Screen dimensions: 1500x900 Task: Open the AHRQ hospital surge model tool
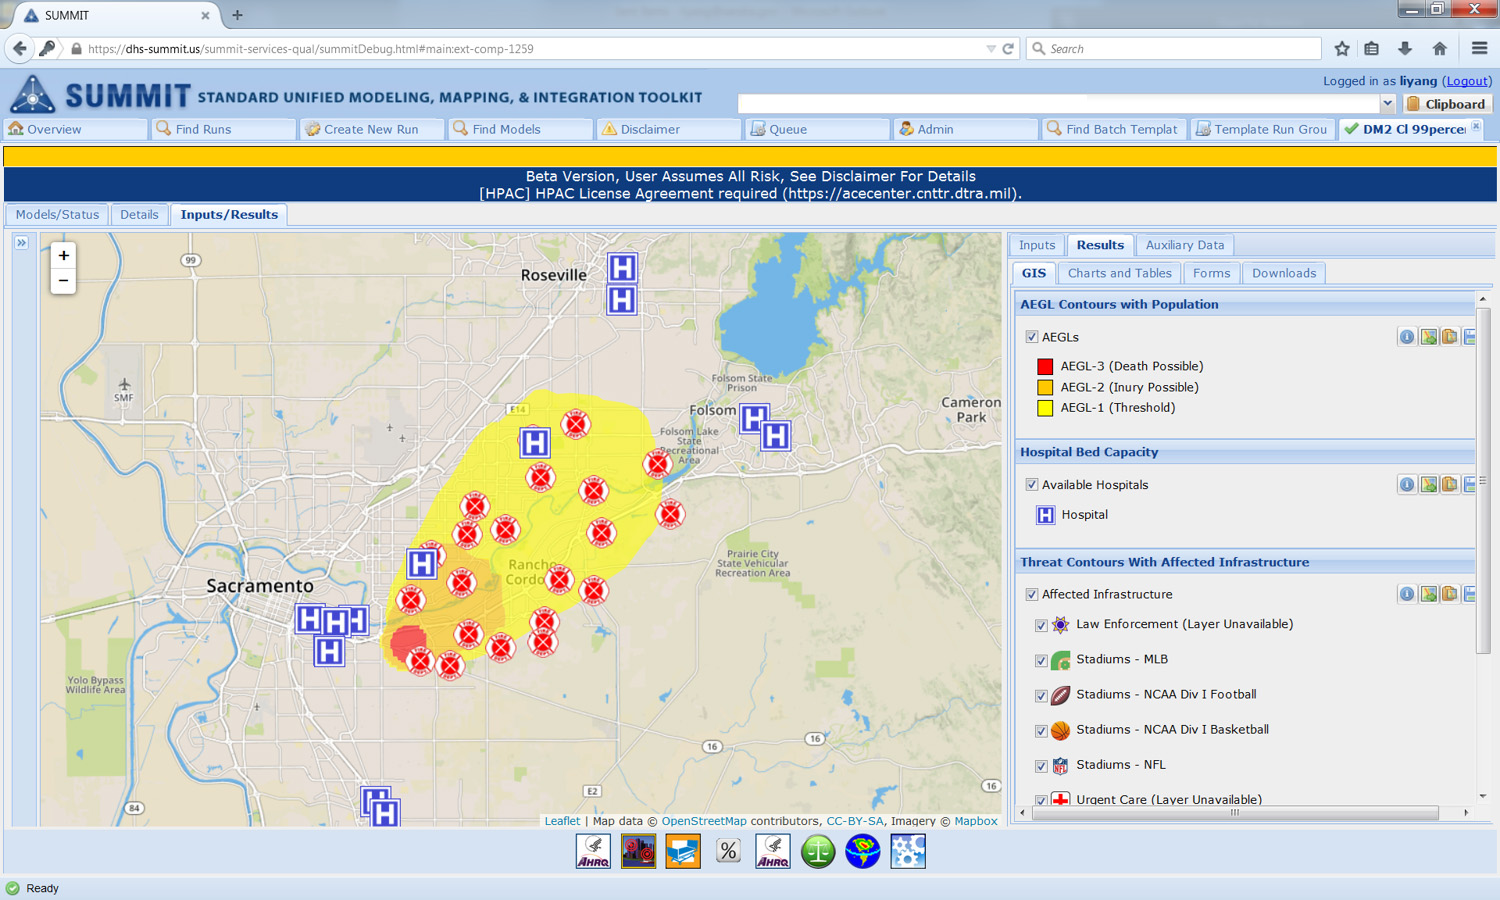(x=593, y=851)
